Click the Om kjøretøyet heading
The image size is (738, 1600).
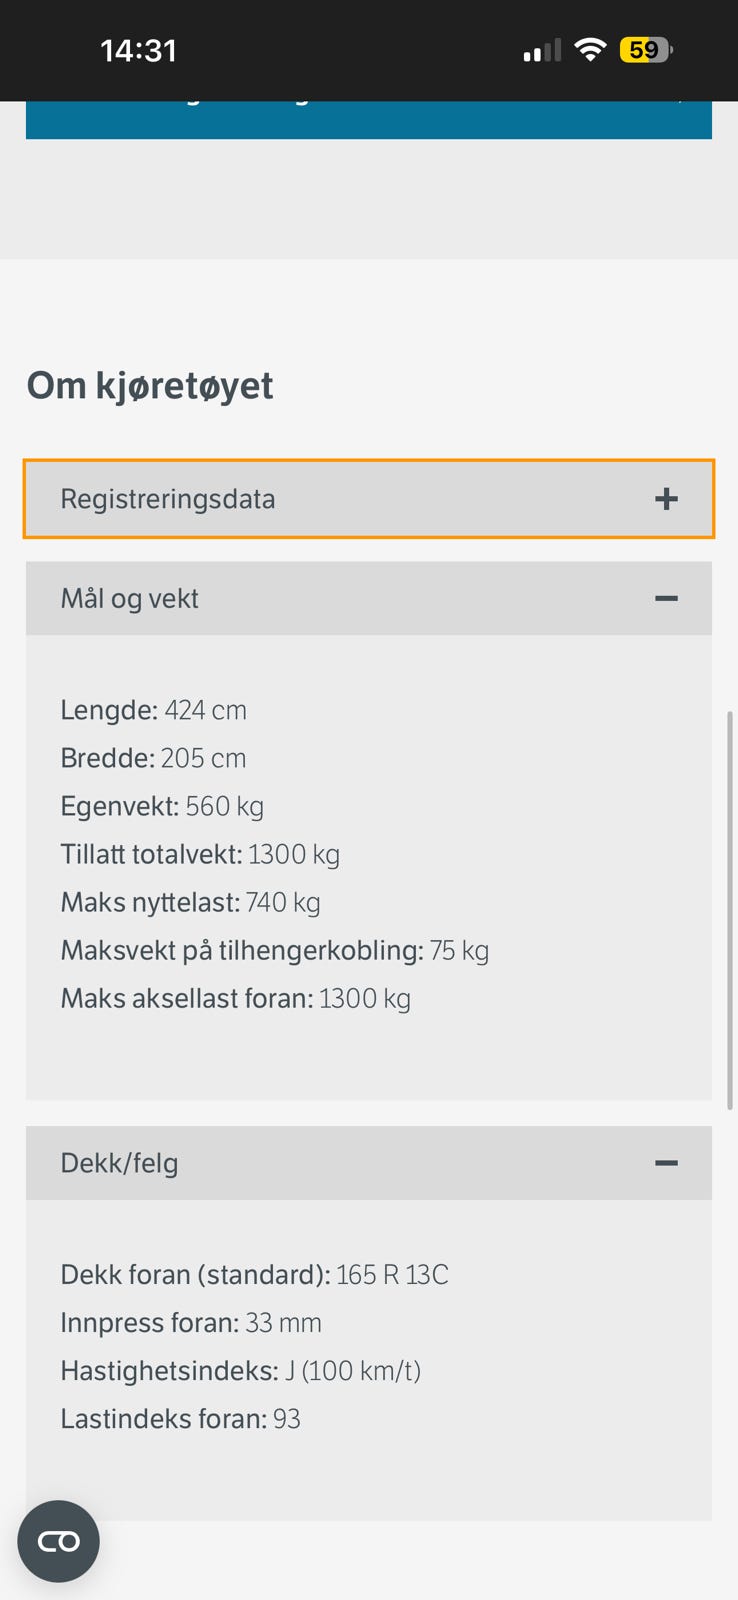[x=150, y=386]
